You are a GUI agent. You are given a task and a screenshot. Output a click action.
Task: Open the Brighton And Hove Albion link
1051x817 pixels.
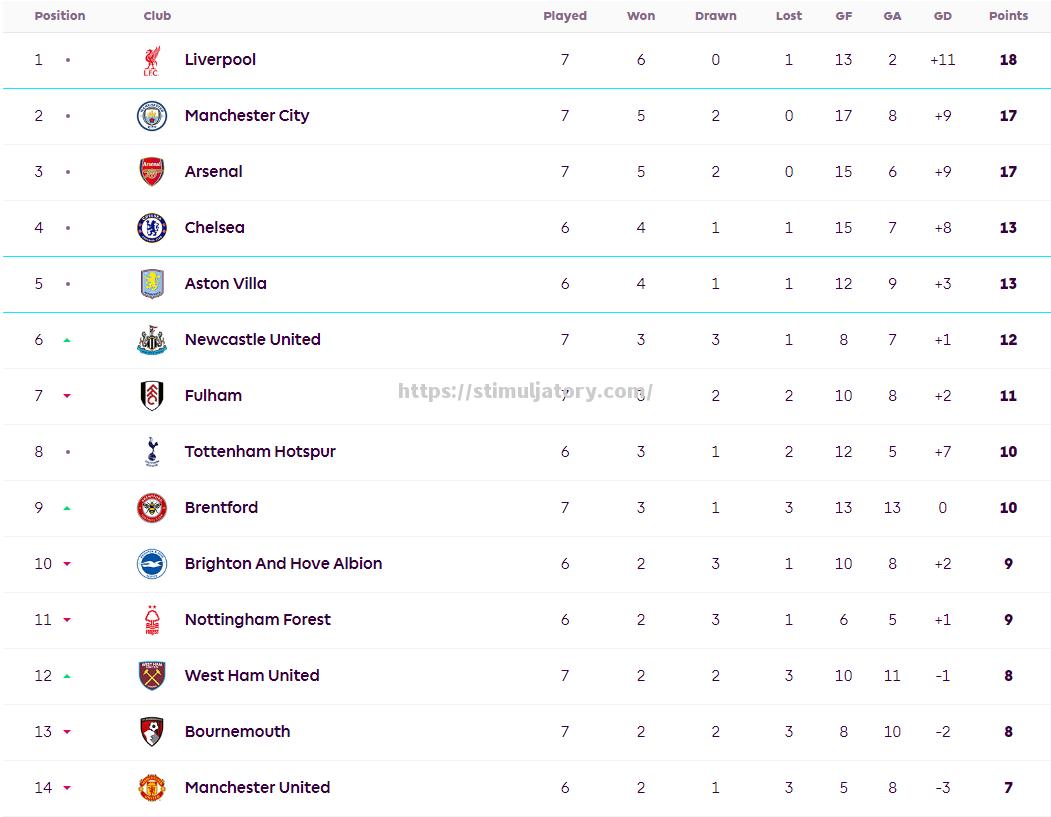tap(283, 564)
